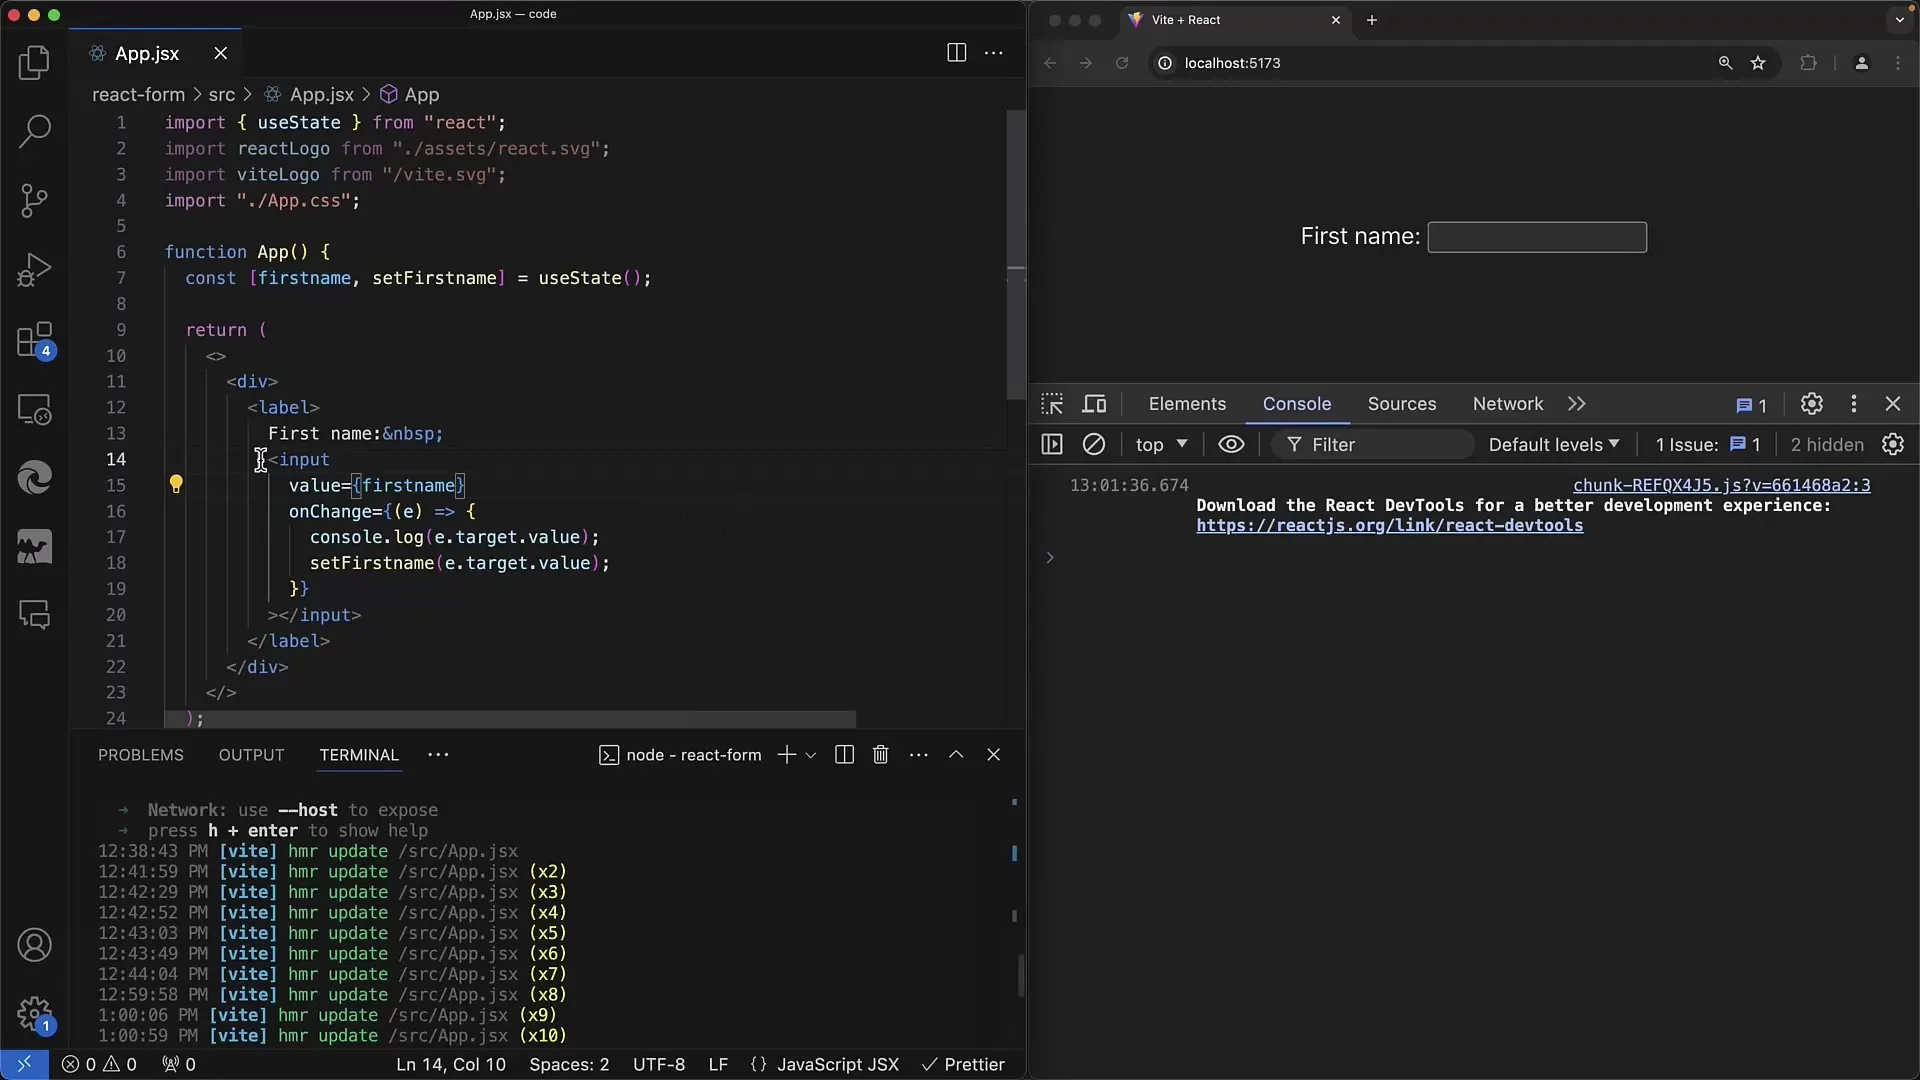Reload the localhost page
The height and width of the screenshot is (1080, 1920).
coord(1122,63)
